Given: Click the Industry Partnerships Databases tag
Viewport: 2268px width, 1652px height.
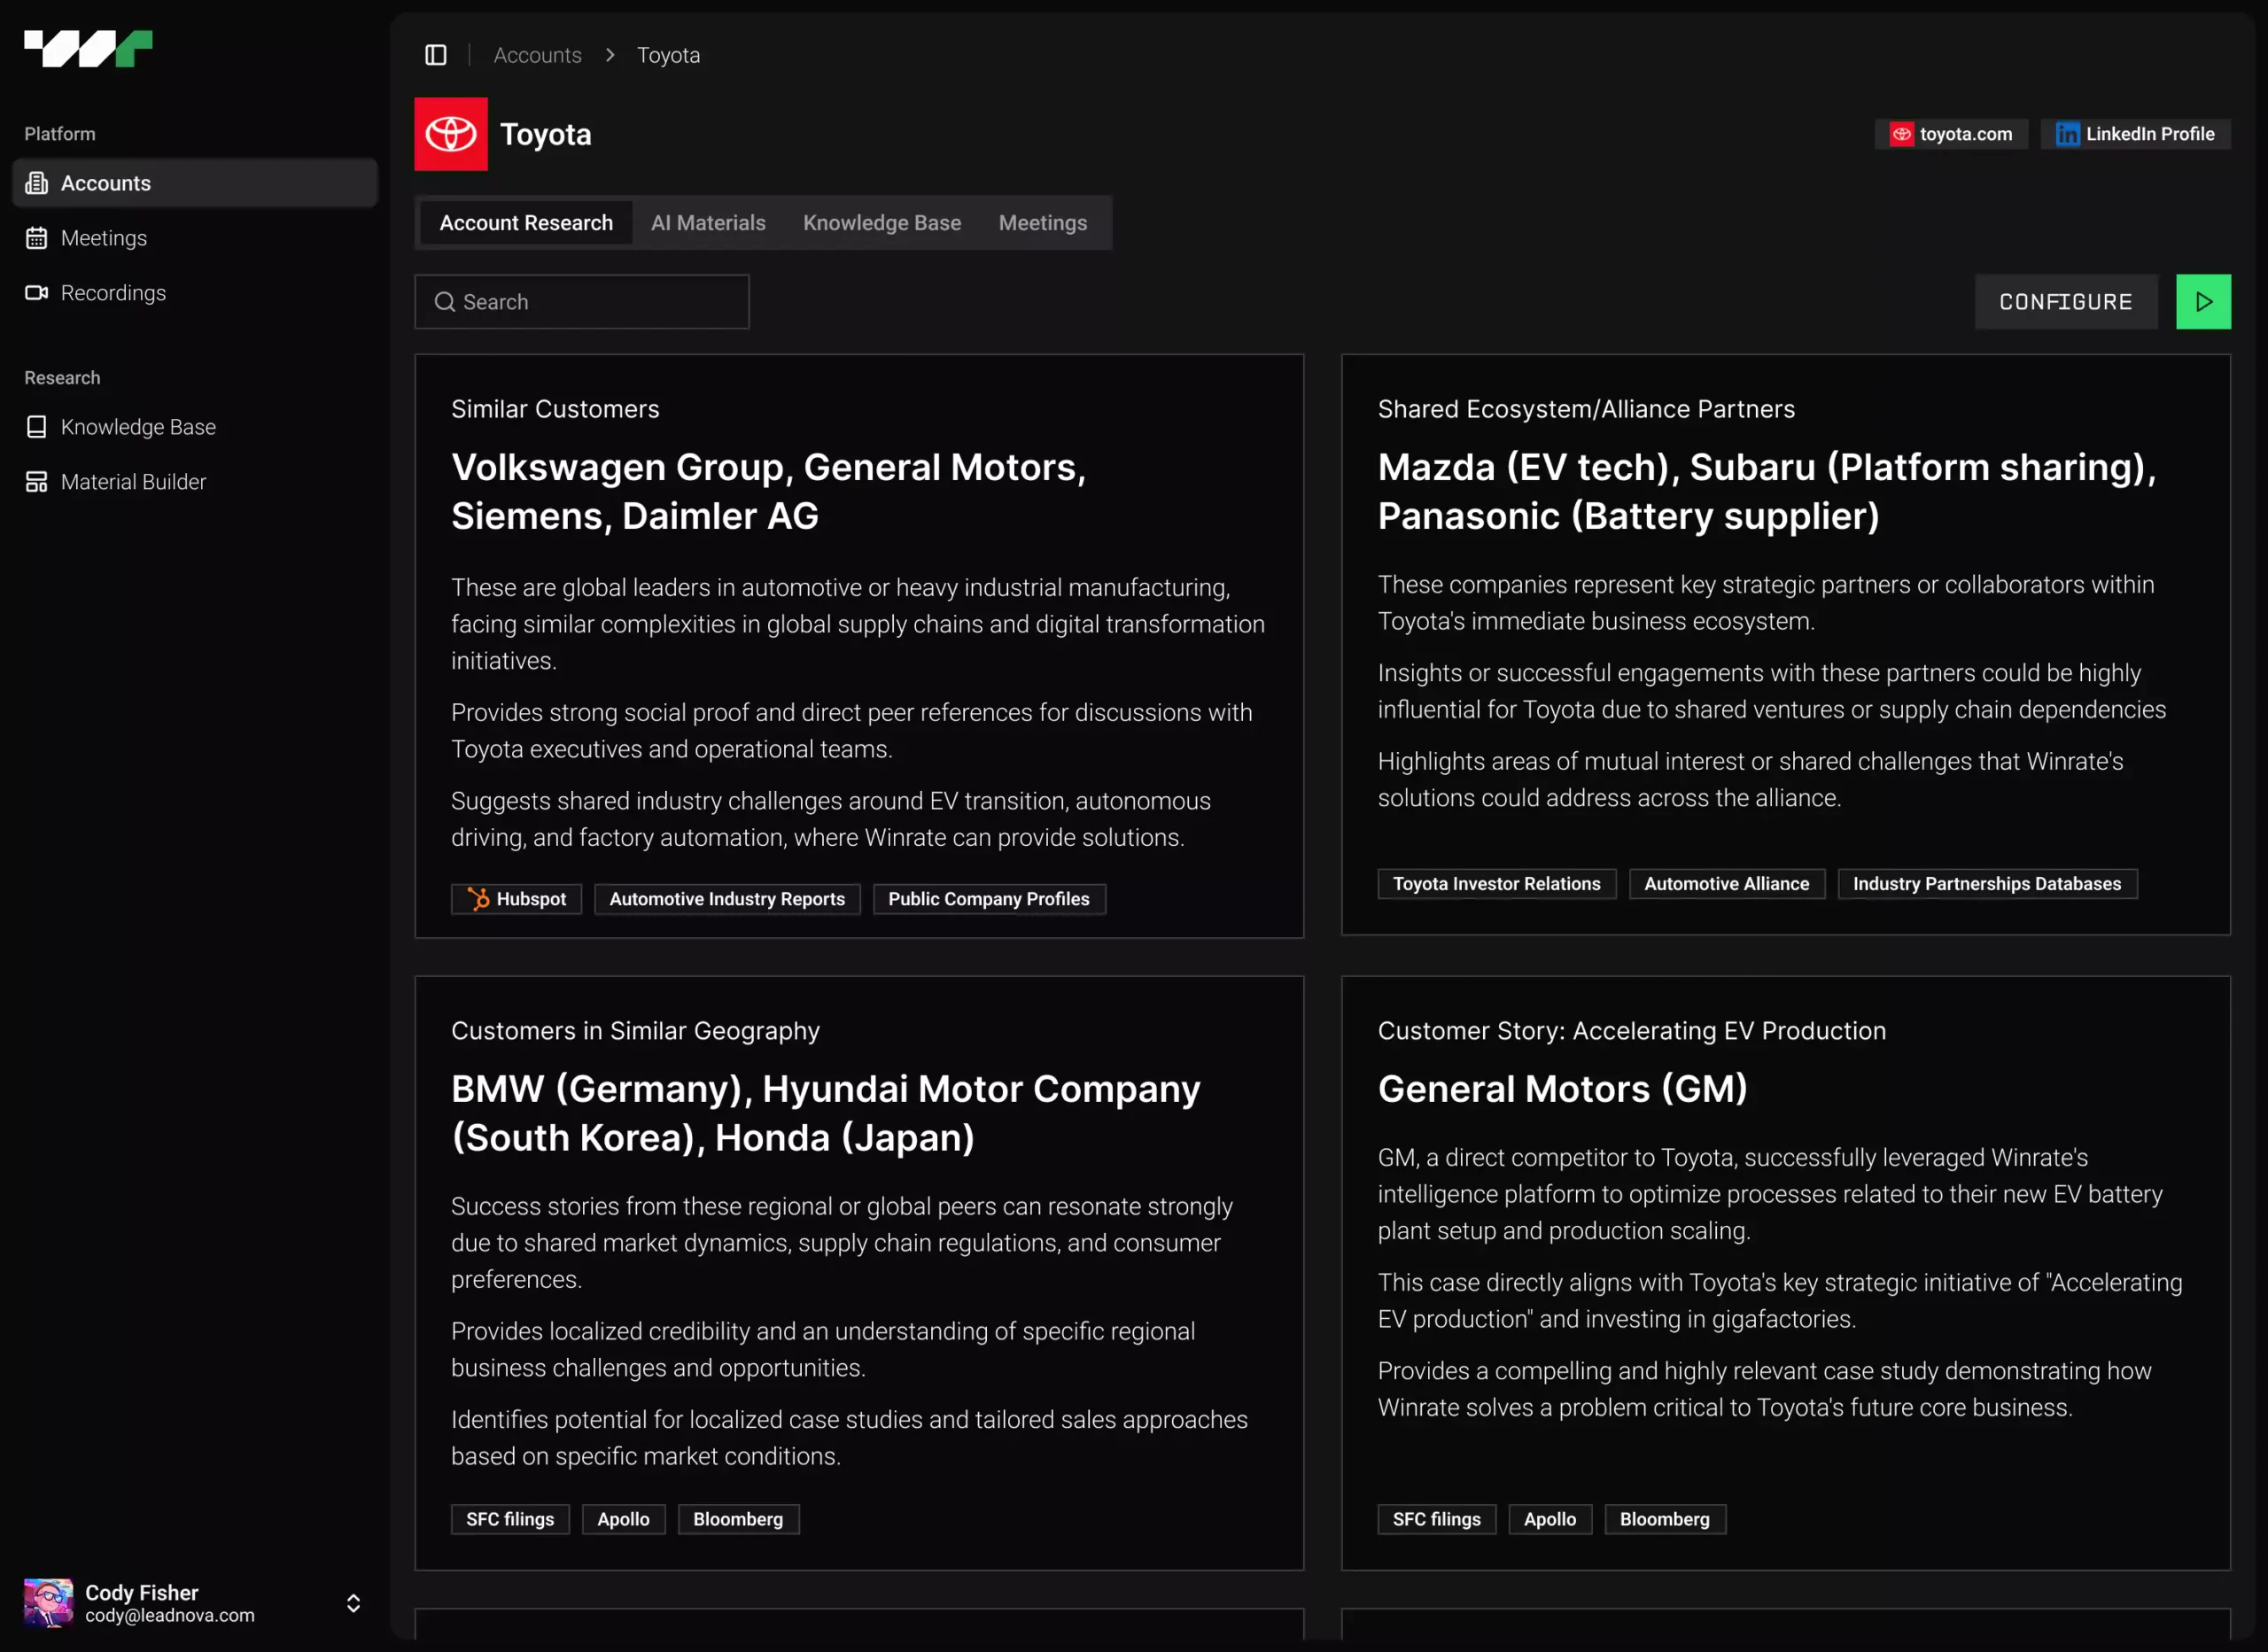Looking at the screenshot, I should 1987,884.
